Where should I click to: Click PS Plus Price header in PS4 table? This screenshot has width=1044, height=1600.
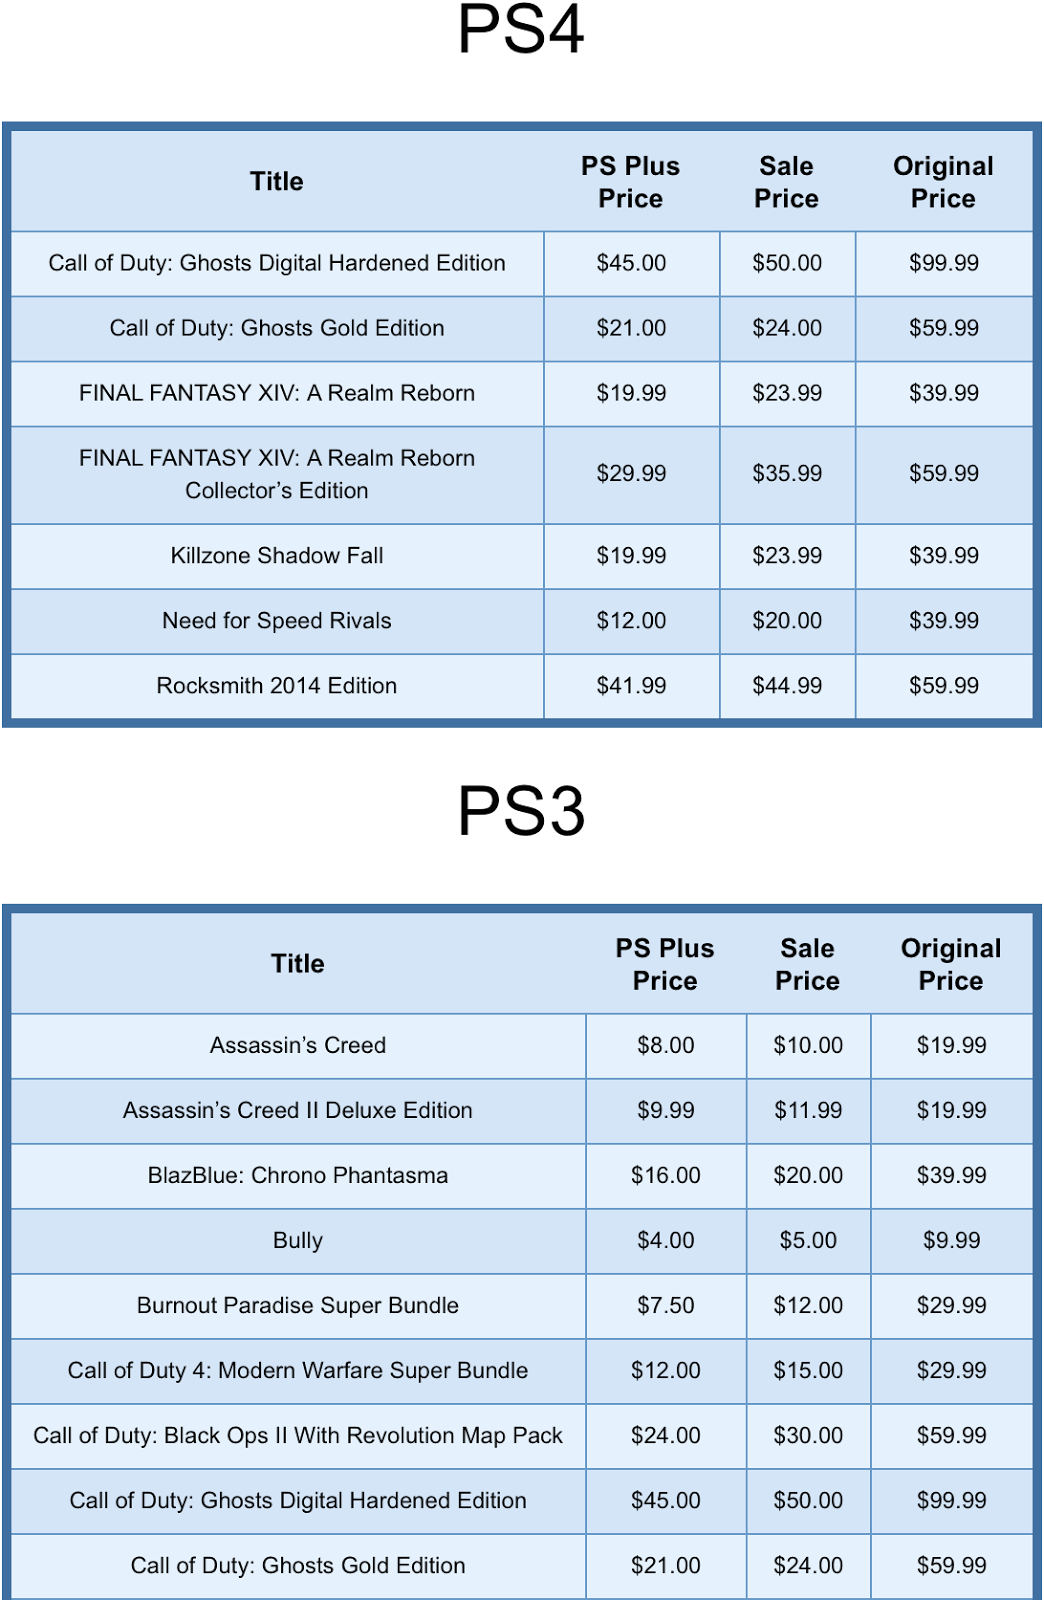[x=631, y=182]
